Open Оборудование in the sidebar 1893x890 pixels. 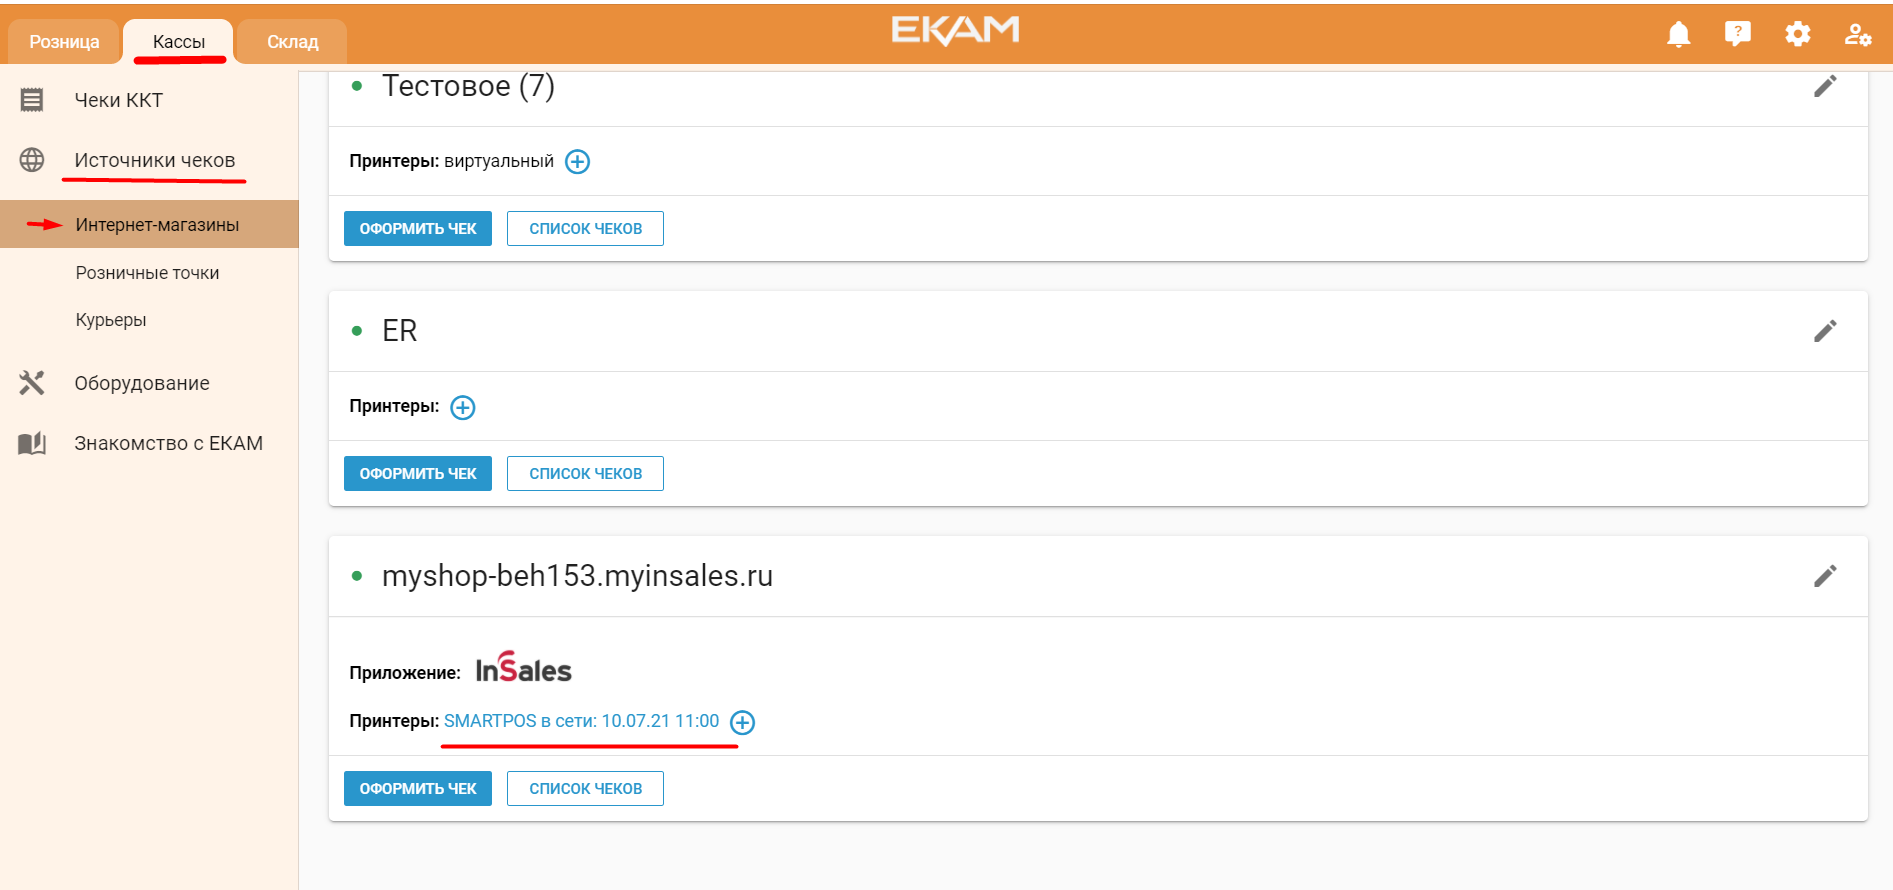pyautogui.click(x=142, y=383)
